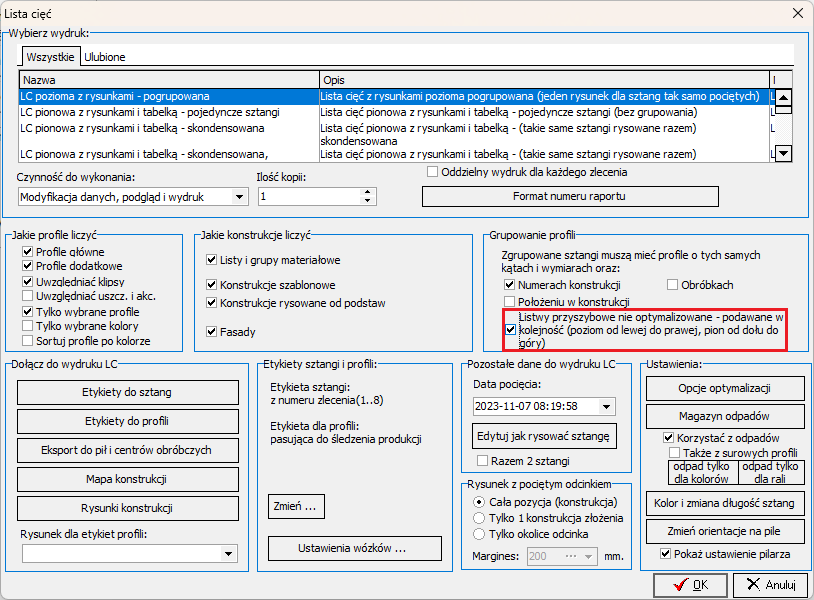Click the OK button with red checkmark
This screenshot has height=600, width=814.
tap(690, 585)
